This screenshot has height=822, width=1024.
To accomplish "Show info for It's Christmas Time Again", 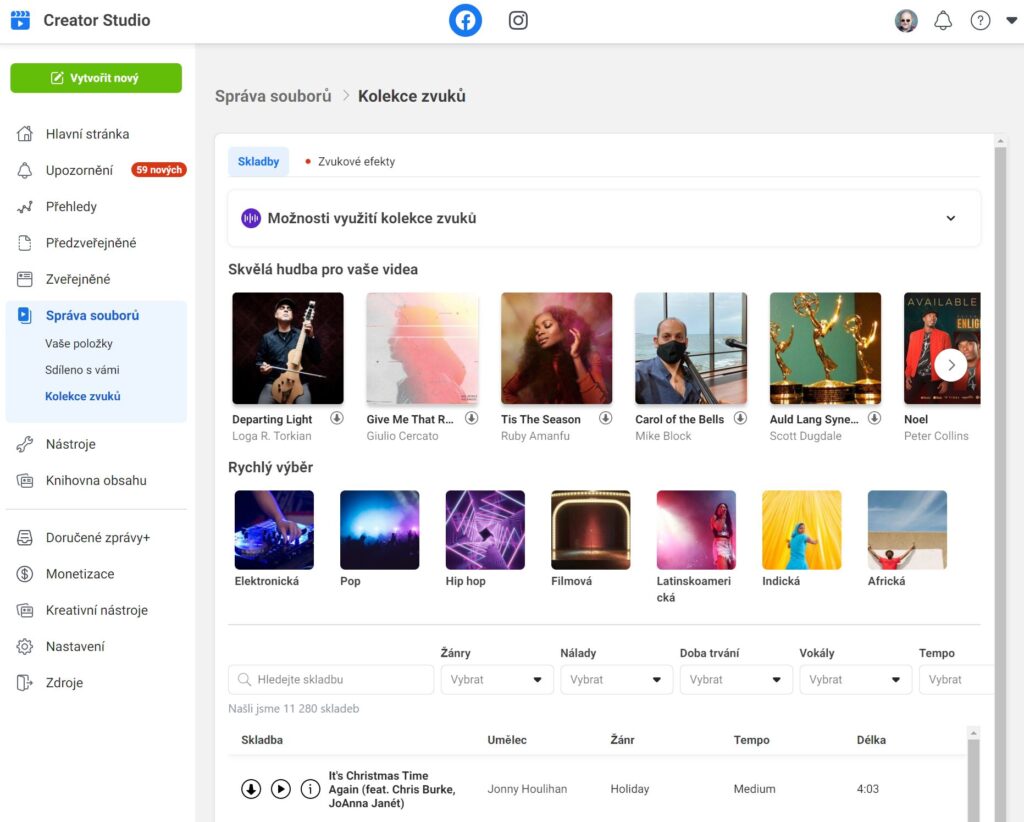I will [x=310, y=789].
